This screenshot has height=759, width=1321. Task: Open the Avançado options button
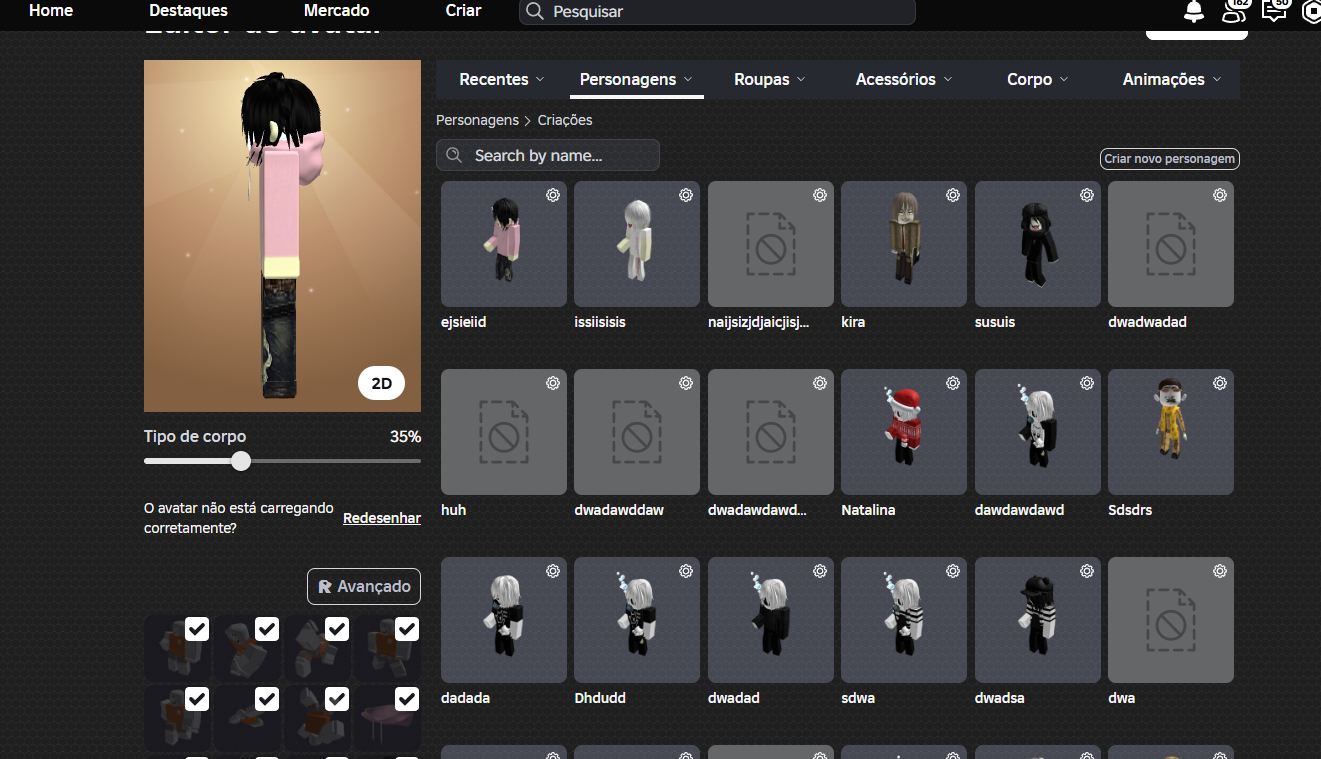[x=364, y=587]
